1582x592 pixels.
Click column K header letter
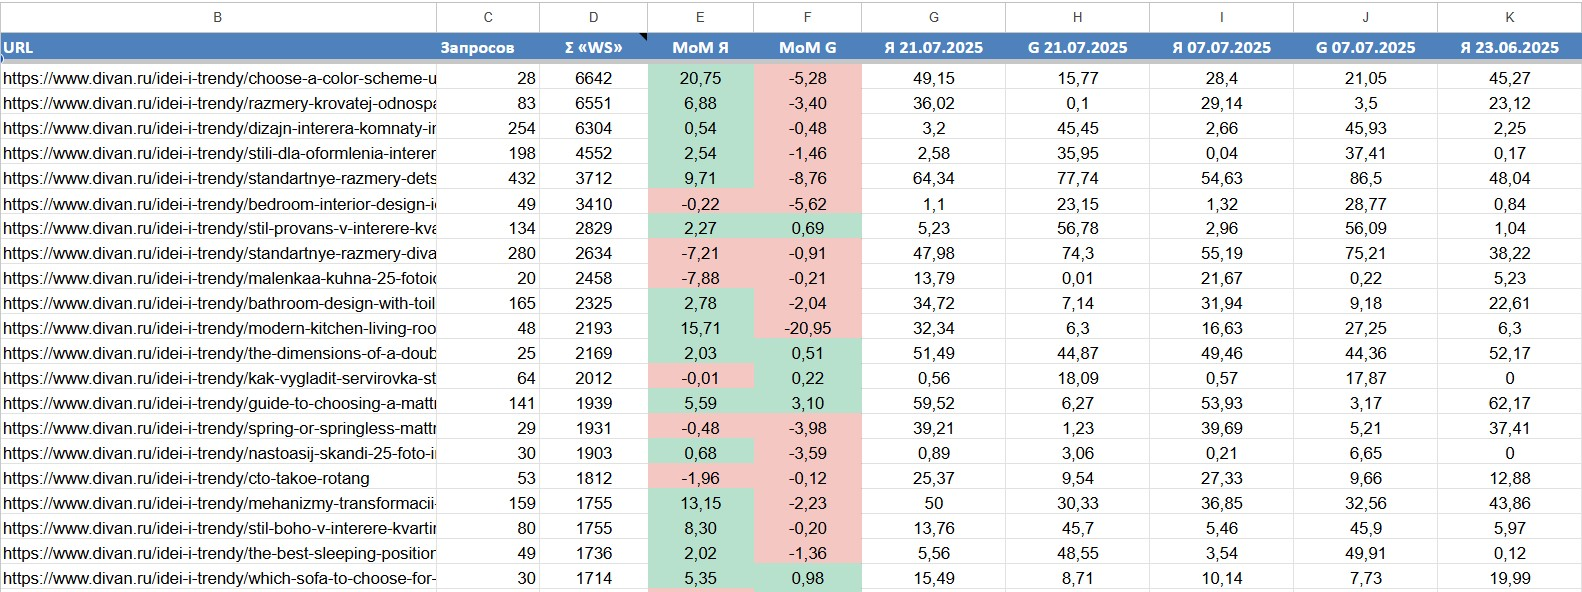1509,17
